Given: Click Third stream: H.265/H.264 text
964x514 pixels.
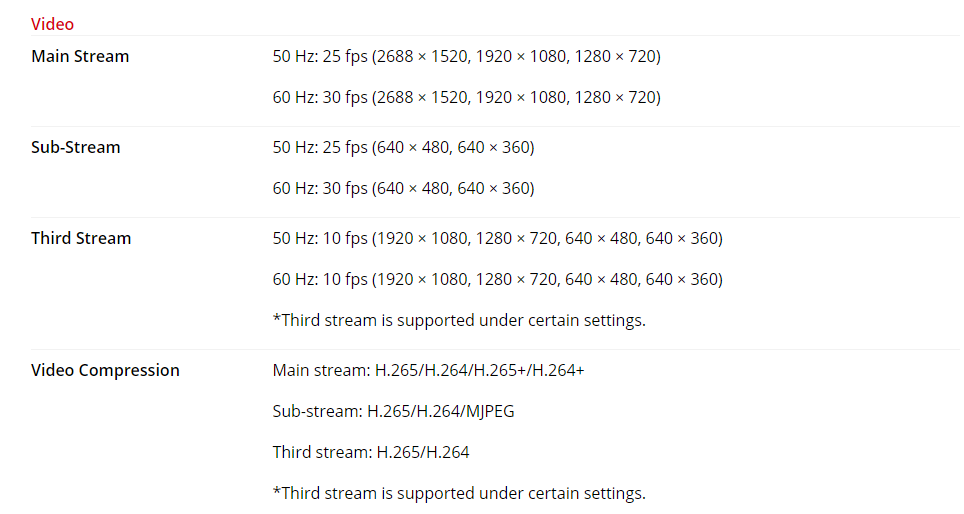Looking at the screenshot, I should 371,453.
